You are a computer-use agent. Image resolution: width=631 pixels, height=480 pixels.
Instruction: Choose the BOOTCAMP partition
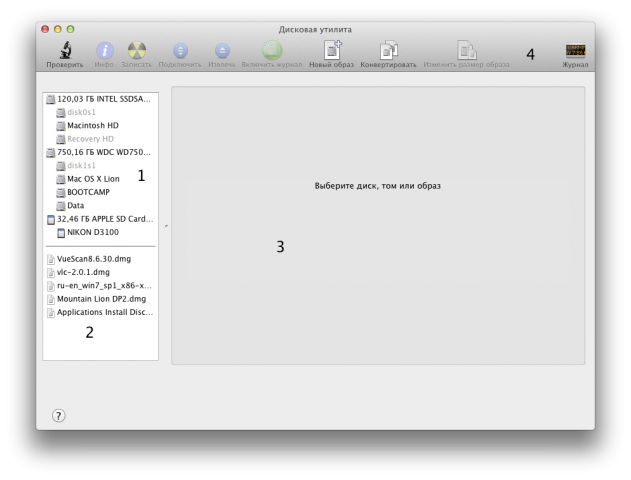point(89,192)
